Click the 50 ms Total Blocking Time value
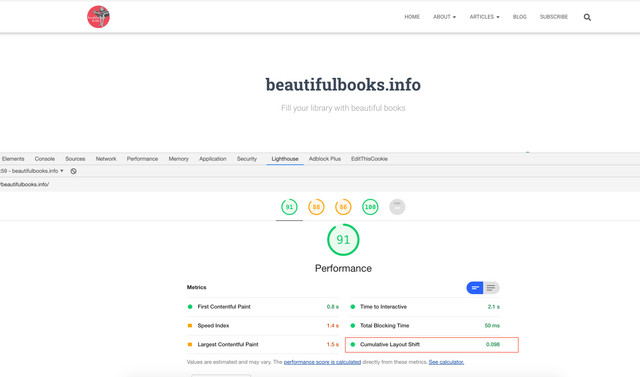 coord(492,326)
